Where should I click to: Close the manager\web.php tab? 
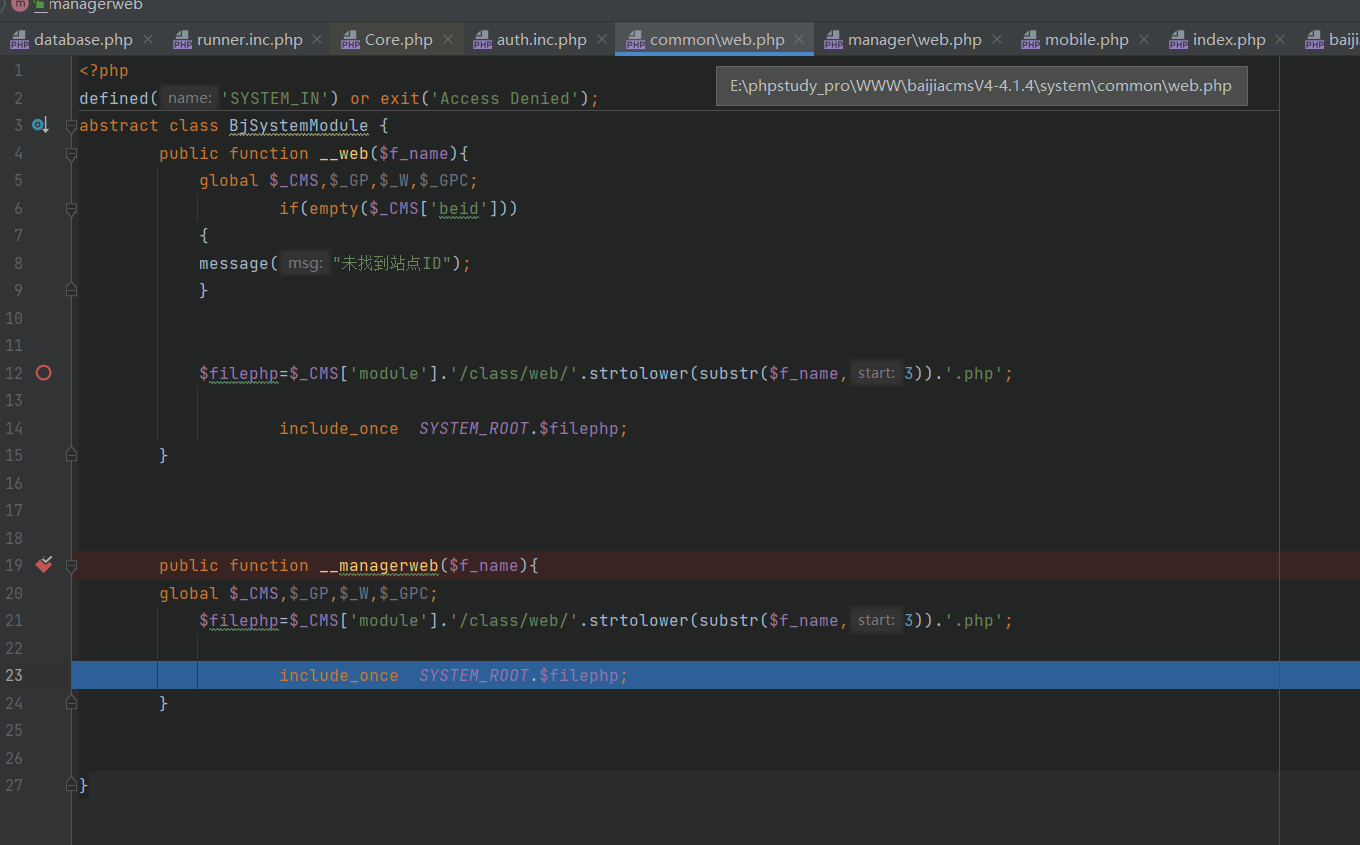997,40
